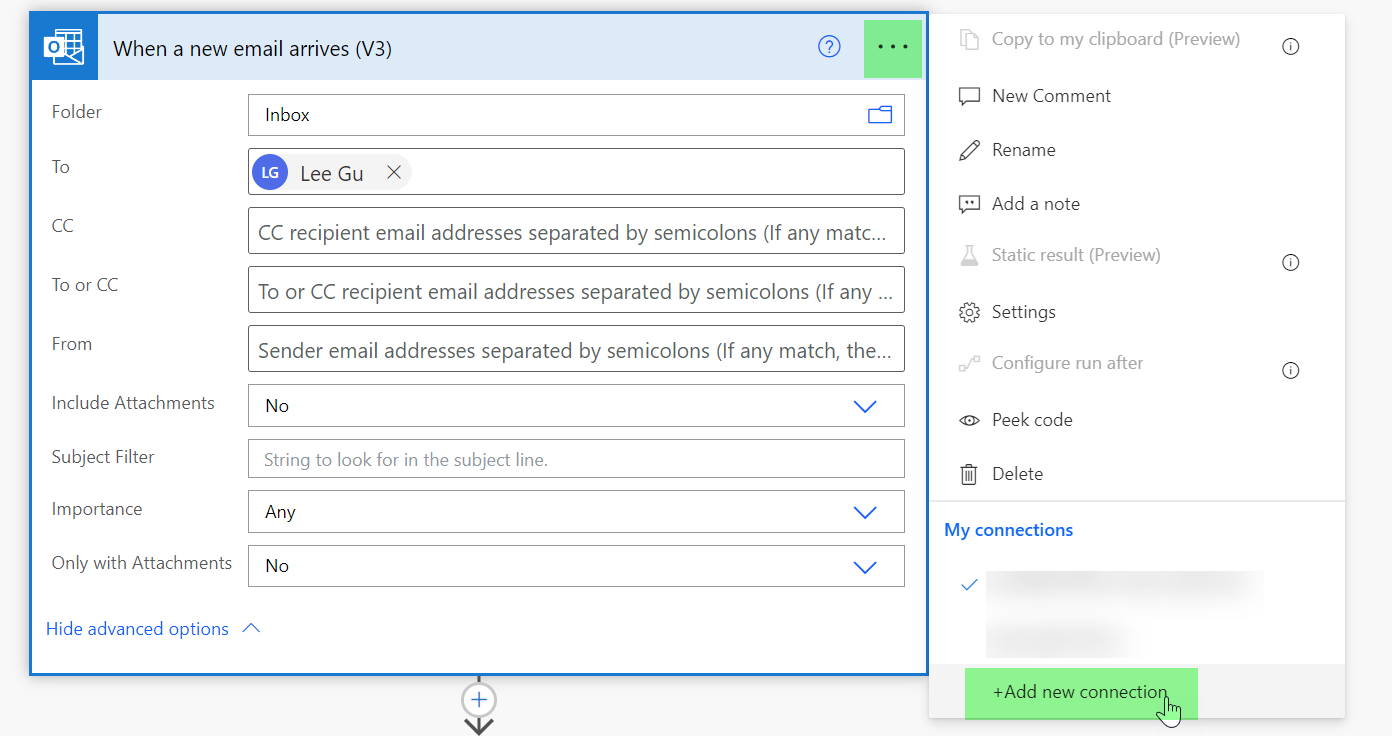
Task: Click the Subject Filter label
Action: point(103,457)
